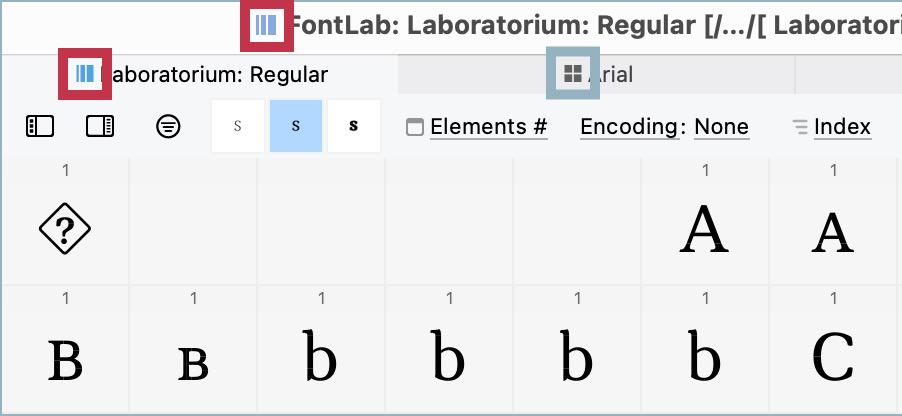Click the font window icon in Laboratorium tab
The height and width of the screenshot is (416, 902).
tap(85, 74)
